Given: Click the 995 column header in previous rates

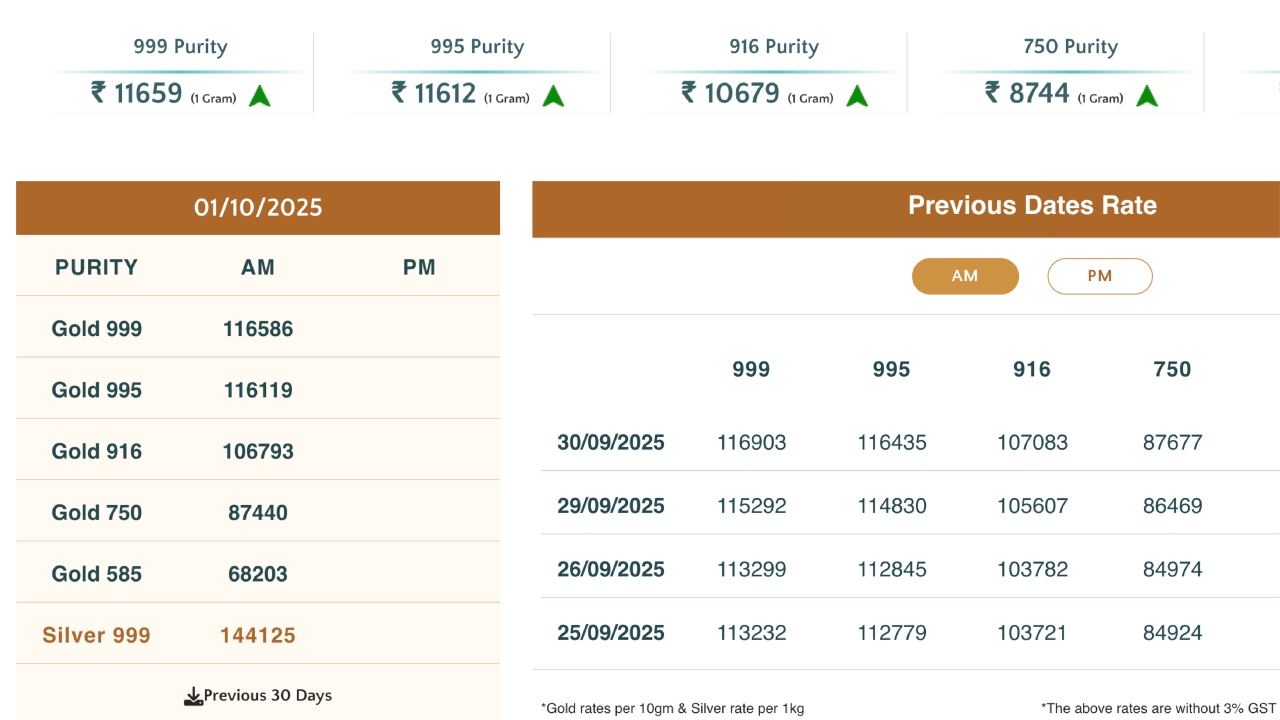Looking at the screenshot, I should point(891,370).
